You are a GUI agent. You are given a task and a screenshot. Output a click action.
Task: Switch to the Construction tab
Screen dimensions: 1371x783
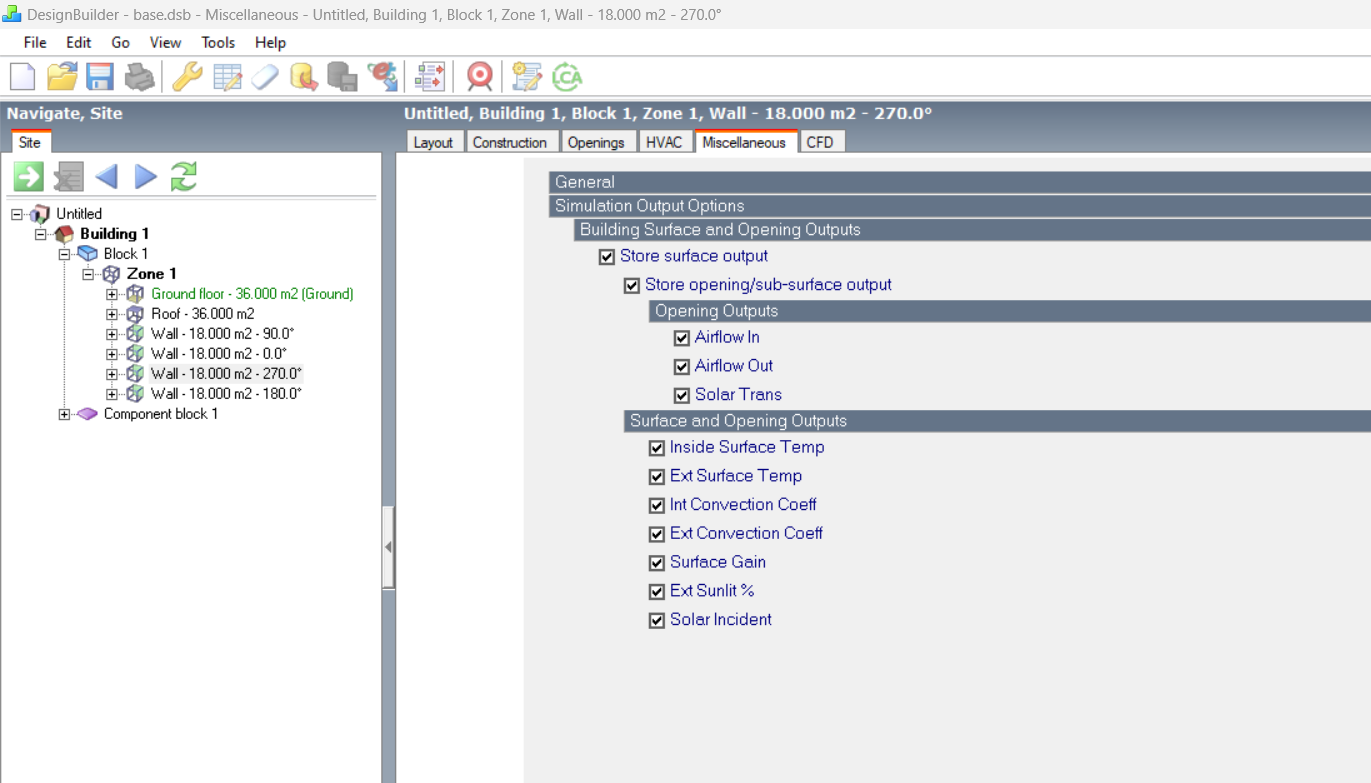(x=510, y=142)
